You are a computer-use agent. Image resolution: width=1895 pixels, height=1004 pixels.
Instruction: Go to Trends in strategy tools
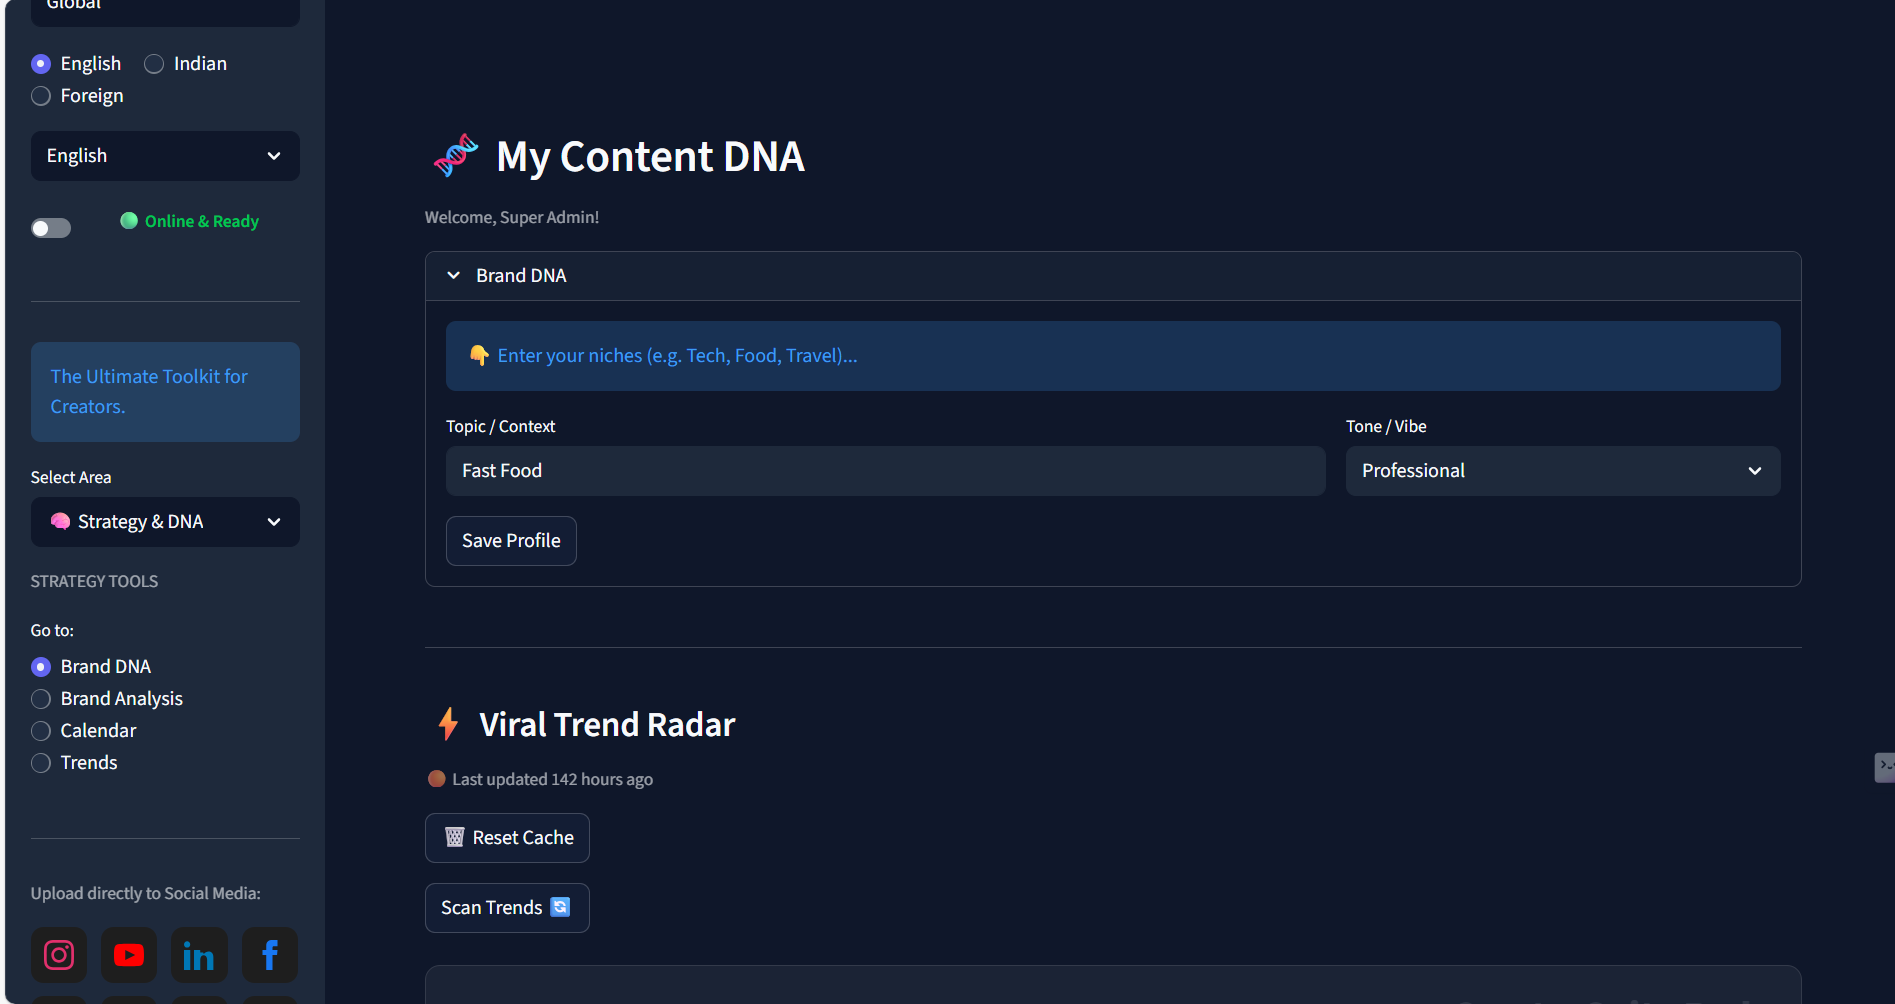[41, 763]
